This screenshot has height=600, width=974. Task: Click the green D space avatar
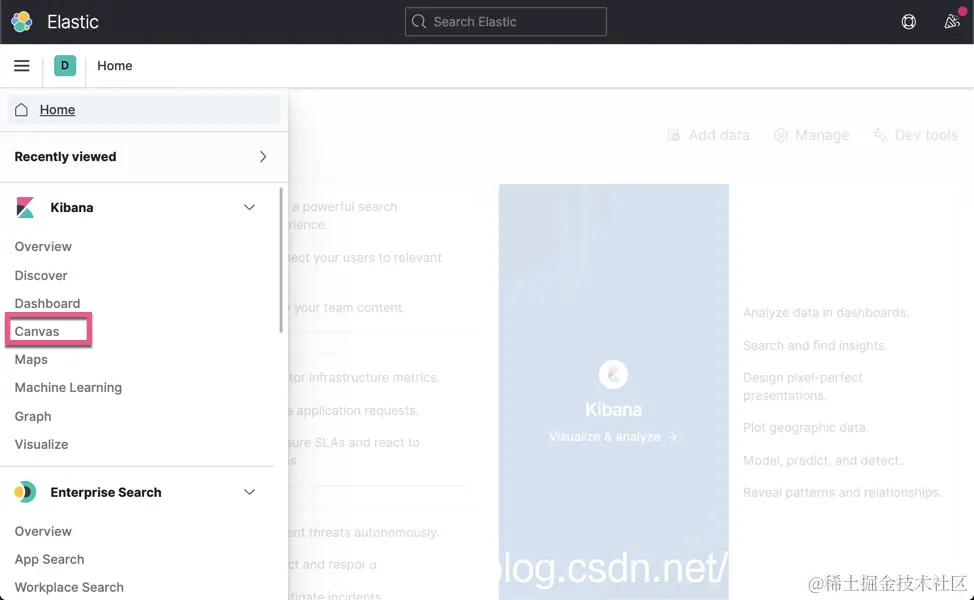pos(65,65)
